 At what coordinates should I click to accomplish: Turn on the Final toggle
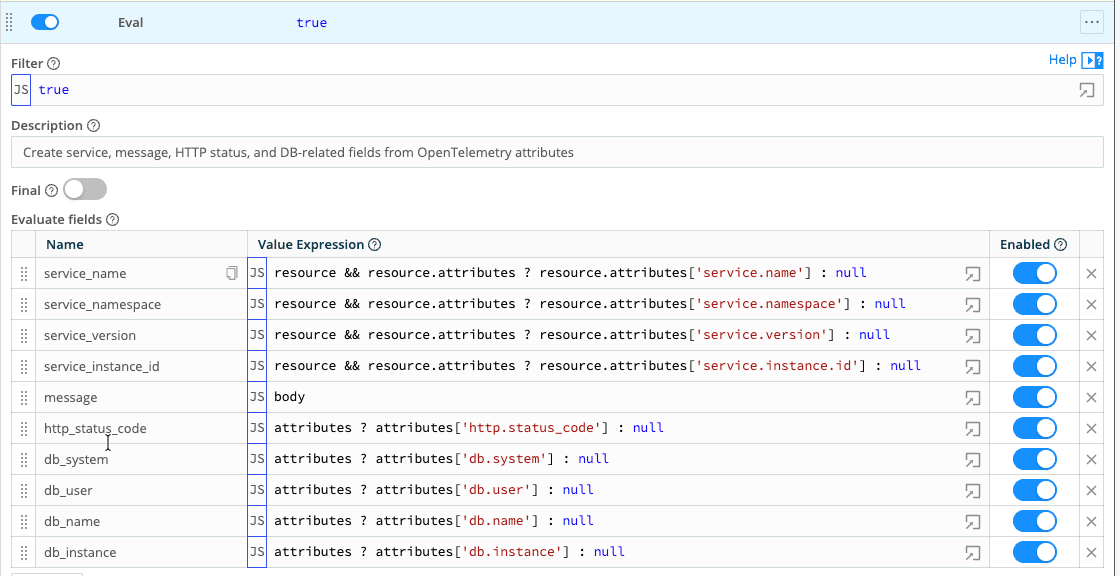tap(84, 190)
